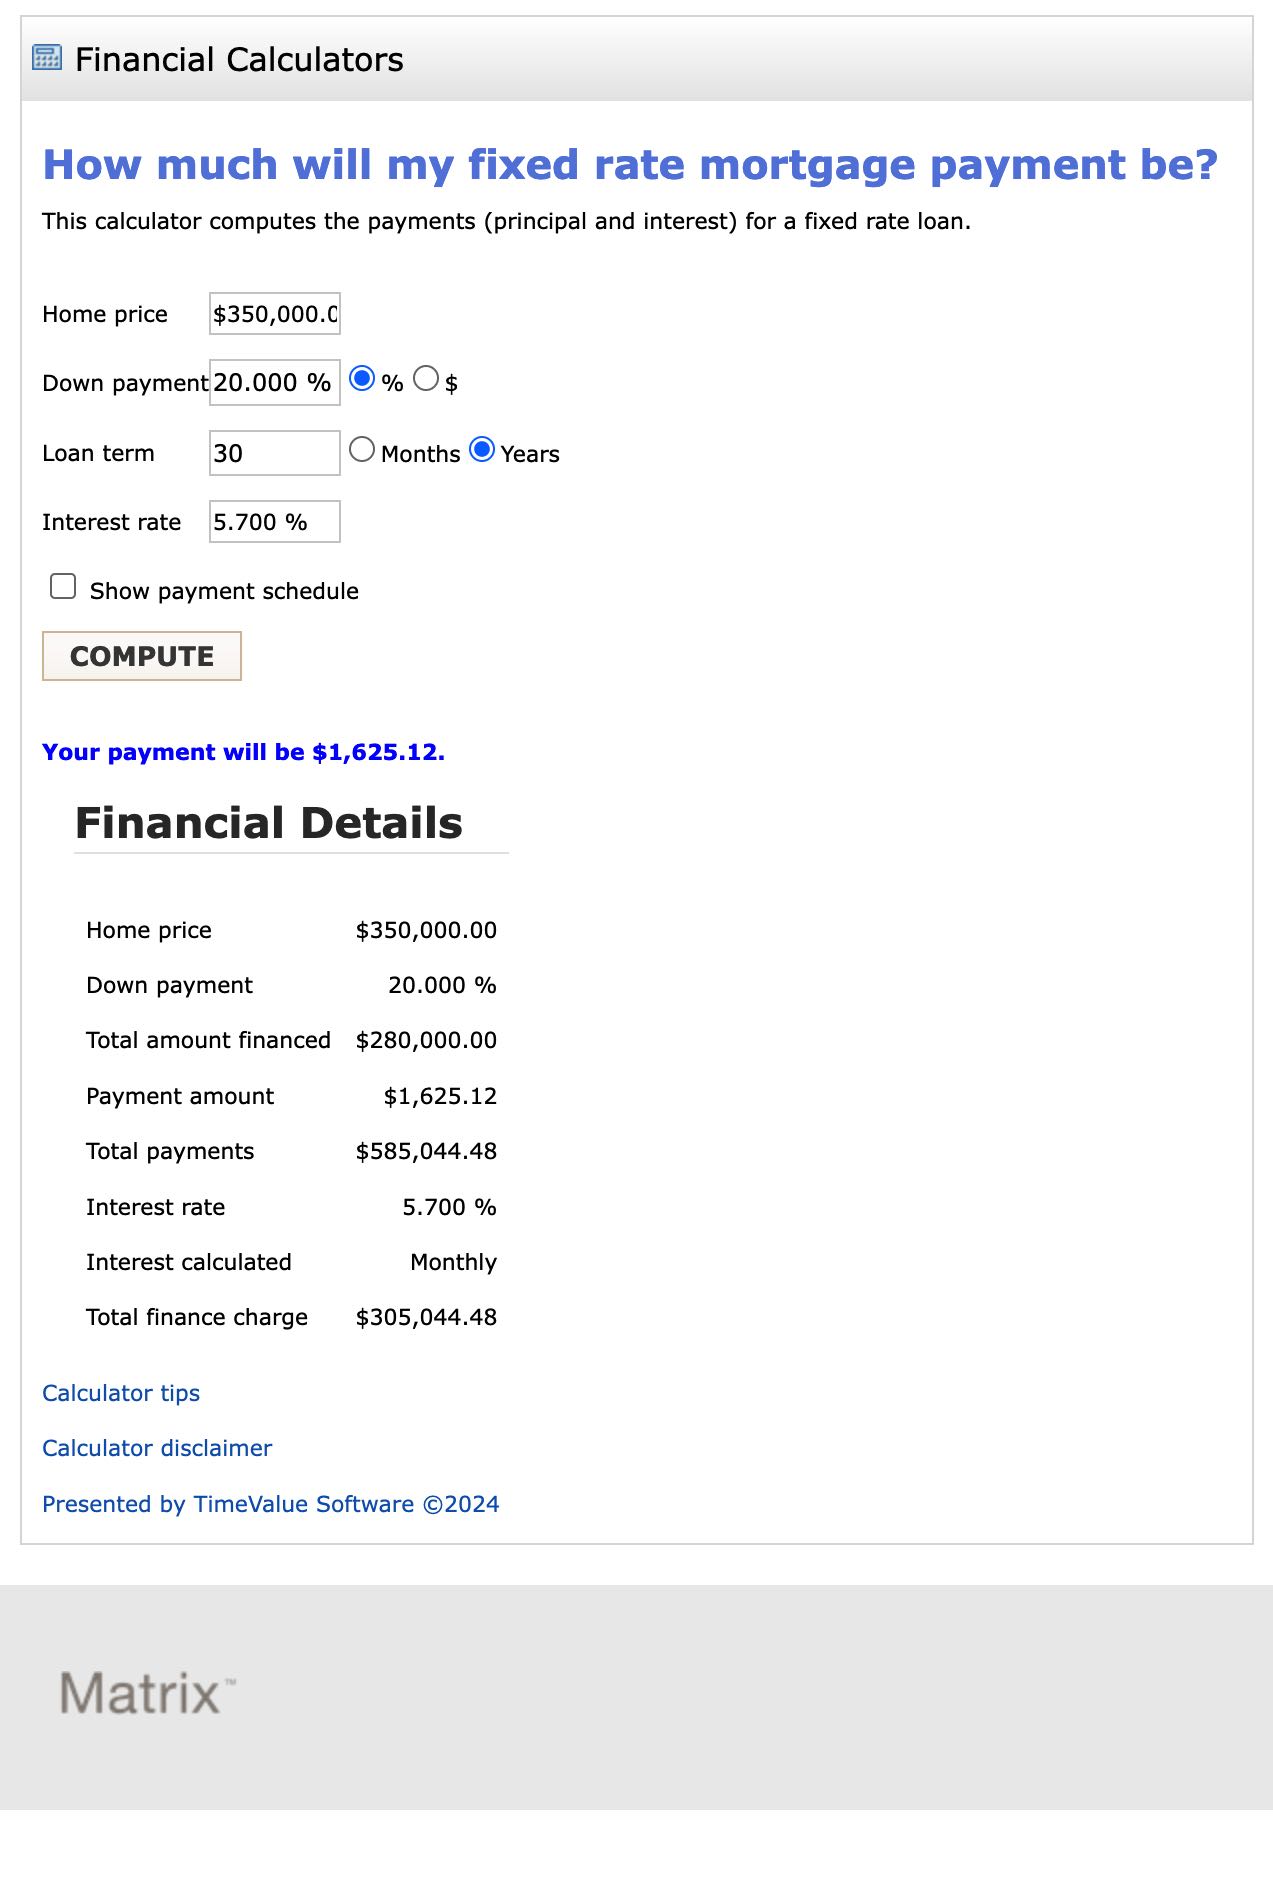
Task: Click the mortgage payment question heading
Action: pos(630,165)
